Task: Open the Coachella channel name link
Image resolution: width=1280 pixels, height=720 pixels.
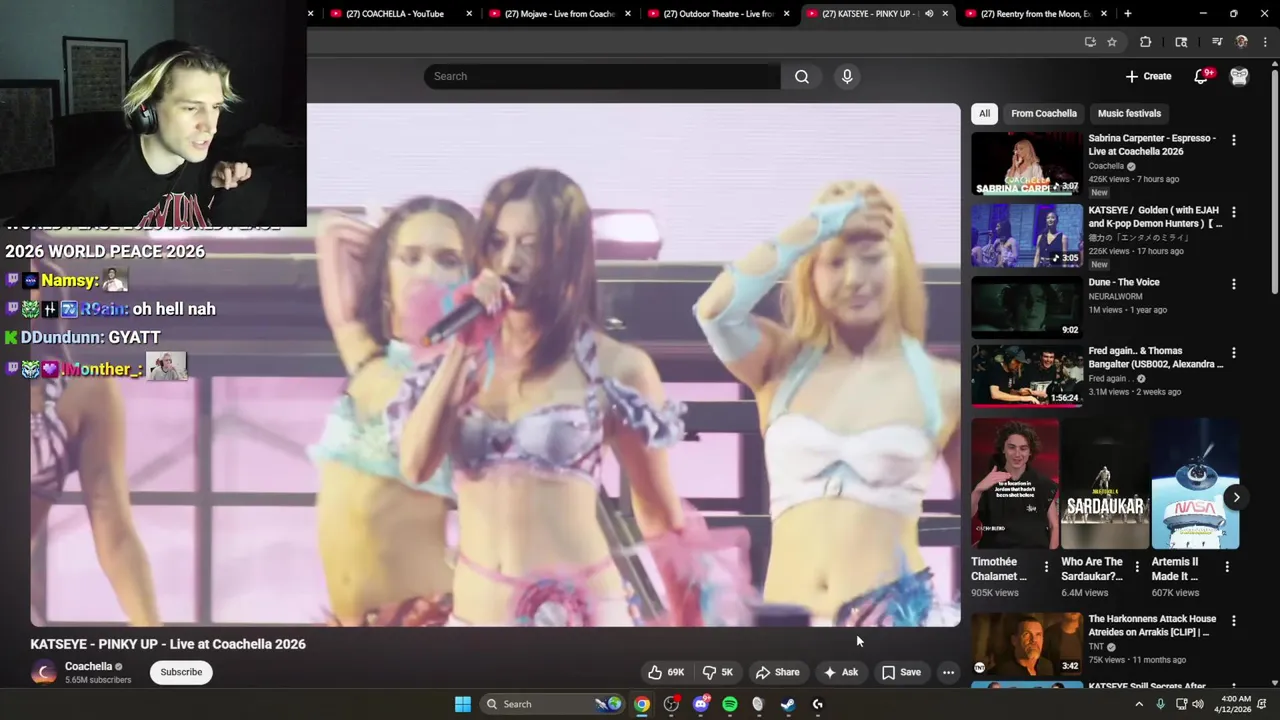Action: point(89,666)
